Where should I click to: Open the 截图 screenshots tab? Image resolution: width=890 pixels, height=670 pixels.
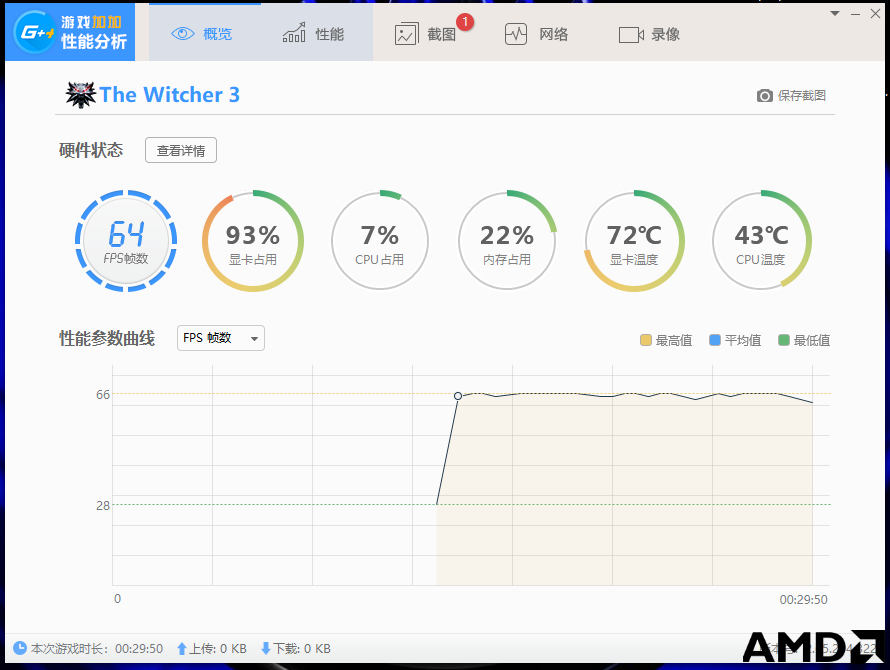click(x=429, y=33)
